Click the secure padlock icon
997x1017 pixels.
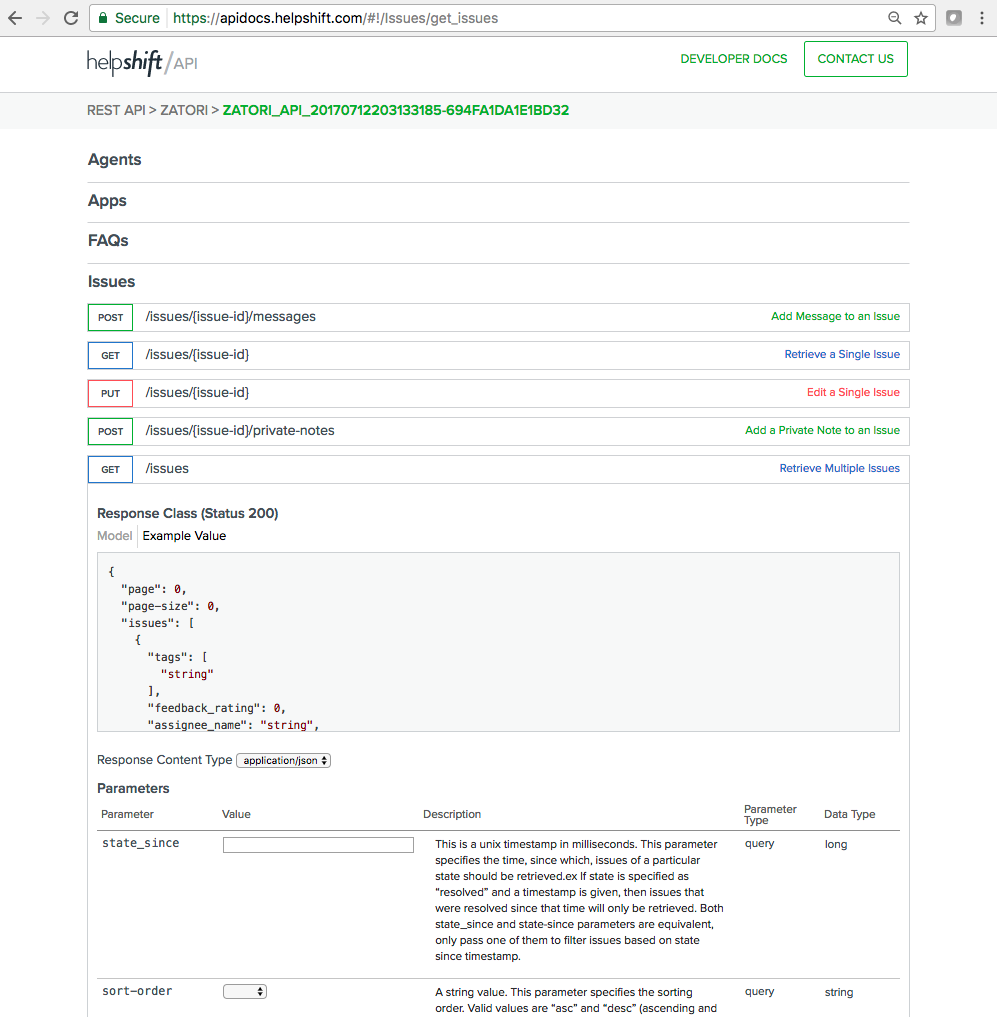102,18
